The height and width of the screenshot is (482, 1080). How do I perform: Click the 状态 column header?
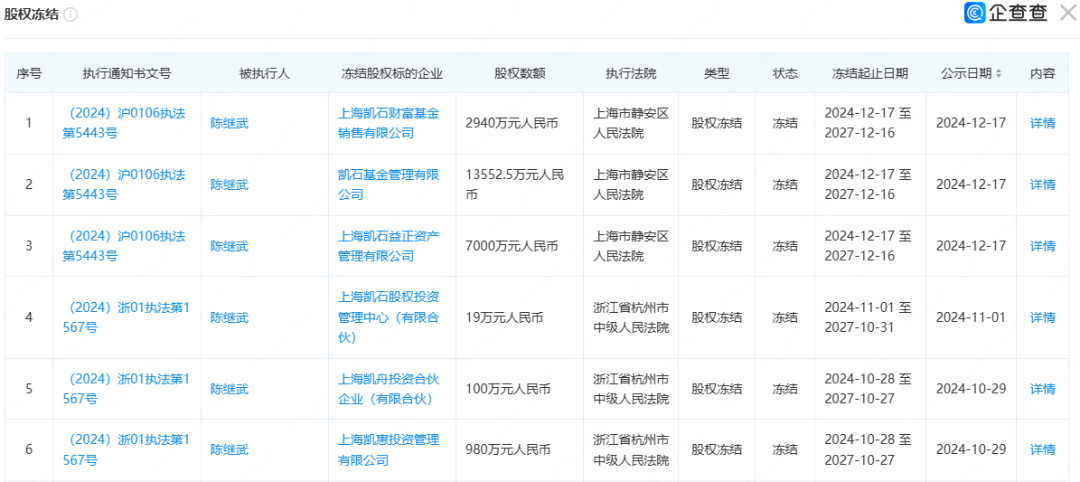pyautogui.click(x=785, y=74)
